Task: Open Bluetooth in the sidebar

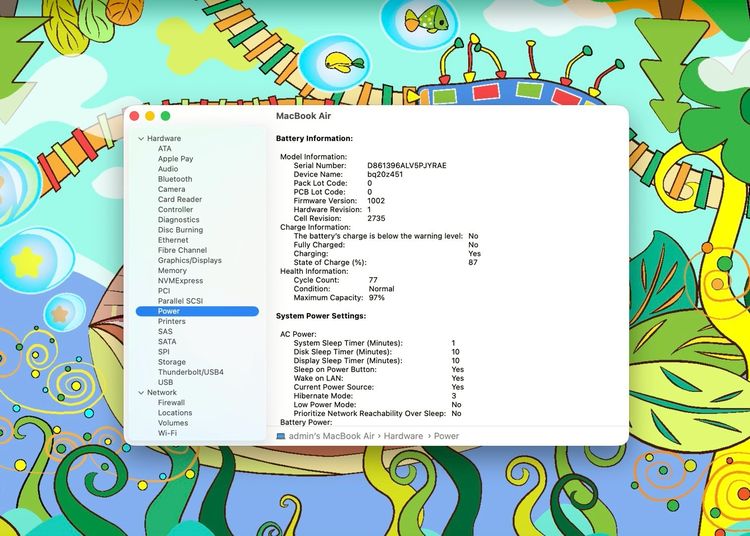Action: pyautogui.click(x=175, y=179)
